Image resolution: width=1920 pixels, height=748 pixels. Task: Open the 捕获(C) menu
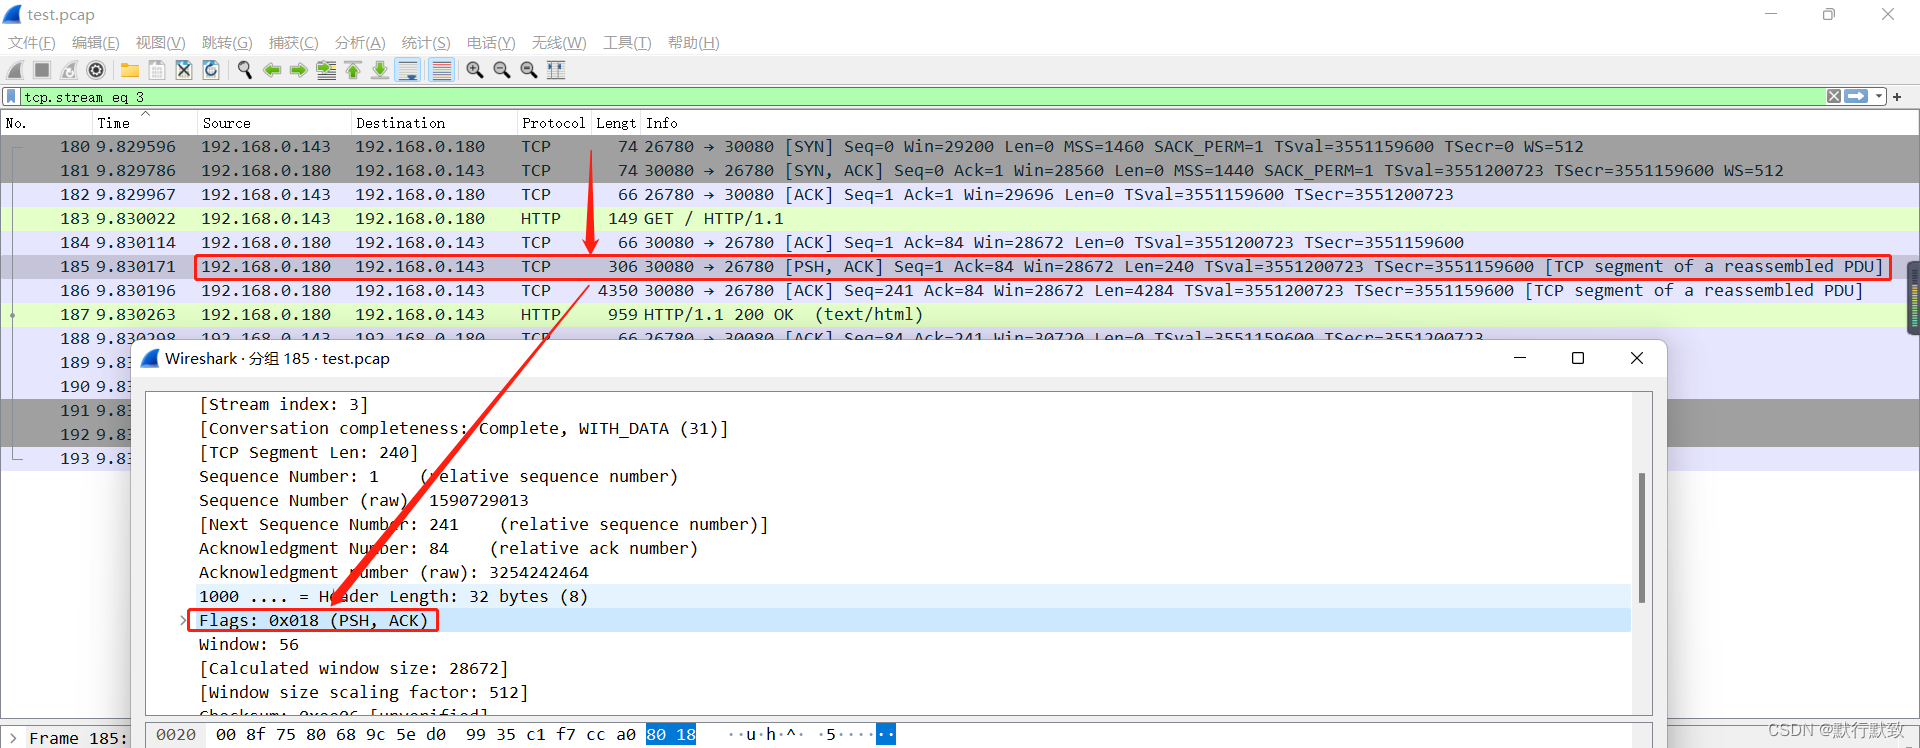294,43
